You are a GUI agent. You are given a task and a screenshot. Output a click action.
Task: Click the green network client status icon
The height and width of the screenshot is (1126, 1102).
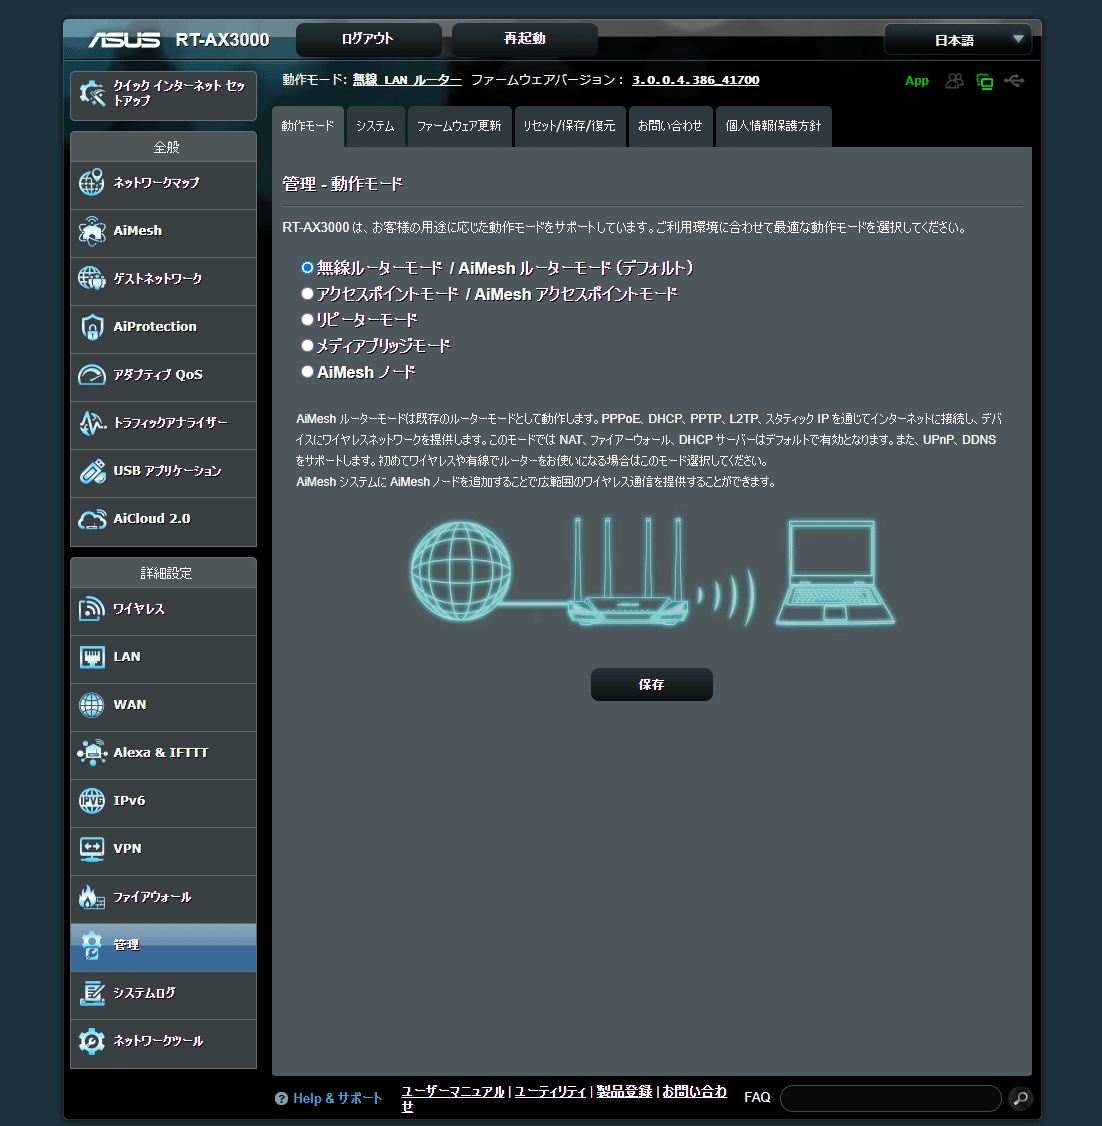pyautogui.click(x=984, y=81)
